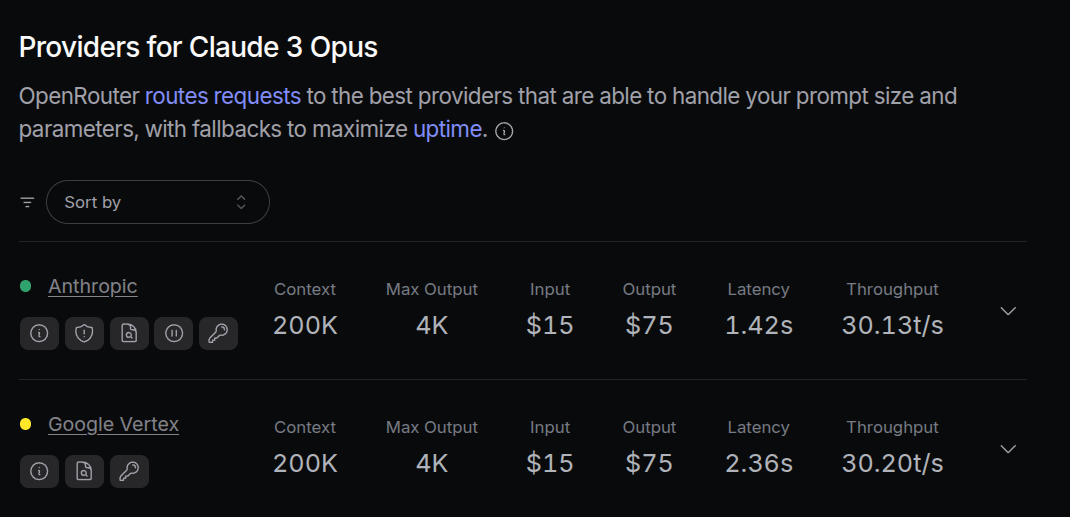Open the Anthropic provider link

coord(93,286)
